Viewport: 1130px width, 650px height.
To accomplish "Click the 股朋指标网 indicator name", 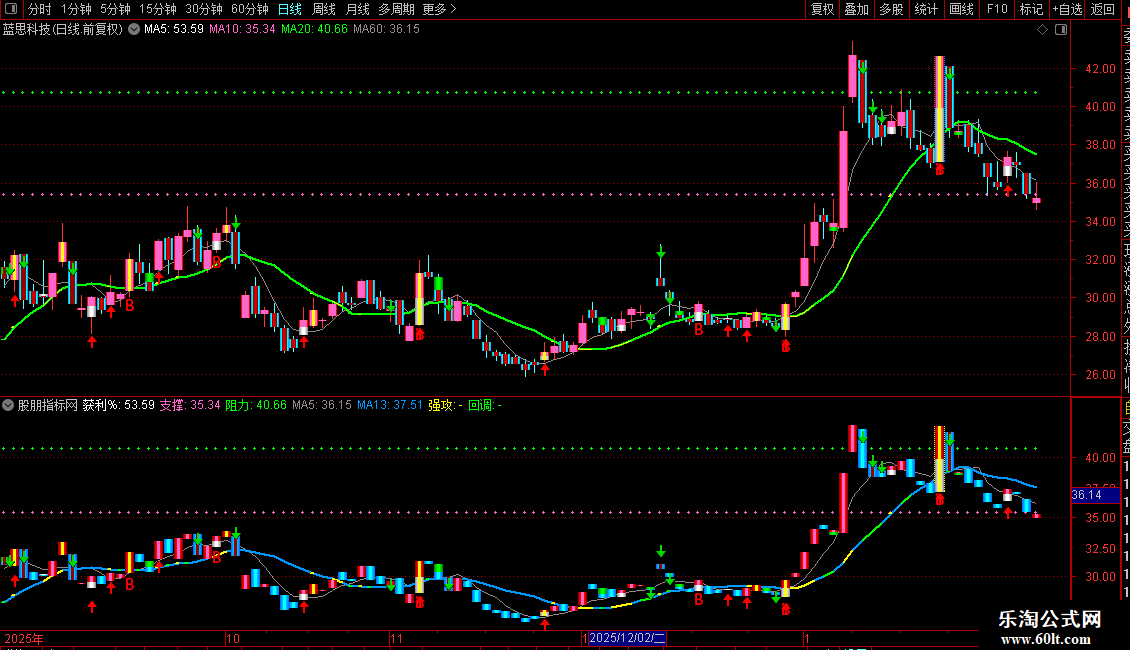I will click(48, 405).
